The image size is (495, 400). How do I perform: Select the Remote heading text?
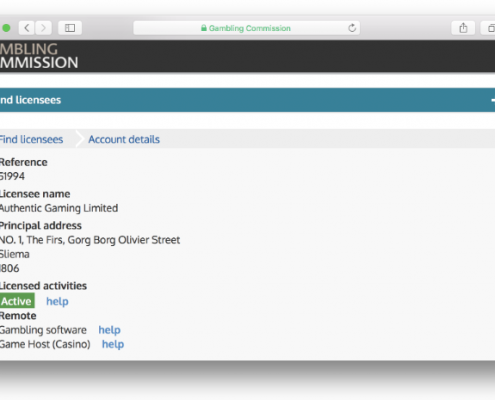(x=18, y=316)
